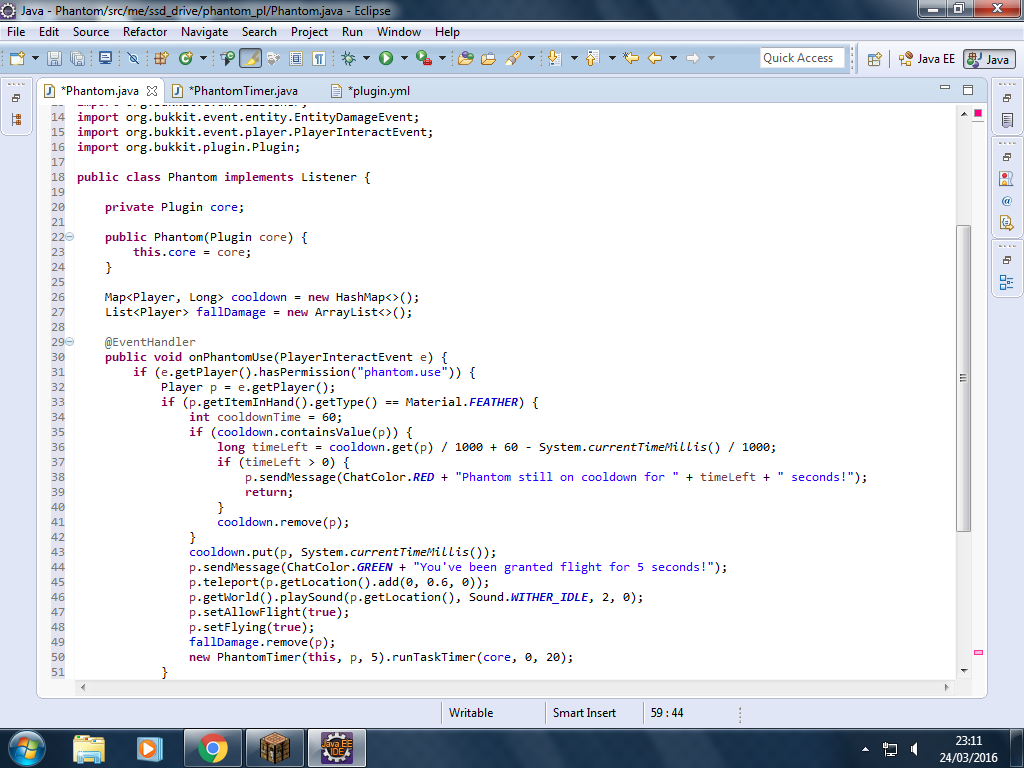The width and height of the screenshot is (1024, 768).
Task: Click the hierarchy icon in left trim
Action: click(16, 120)
